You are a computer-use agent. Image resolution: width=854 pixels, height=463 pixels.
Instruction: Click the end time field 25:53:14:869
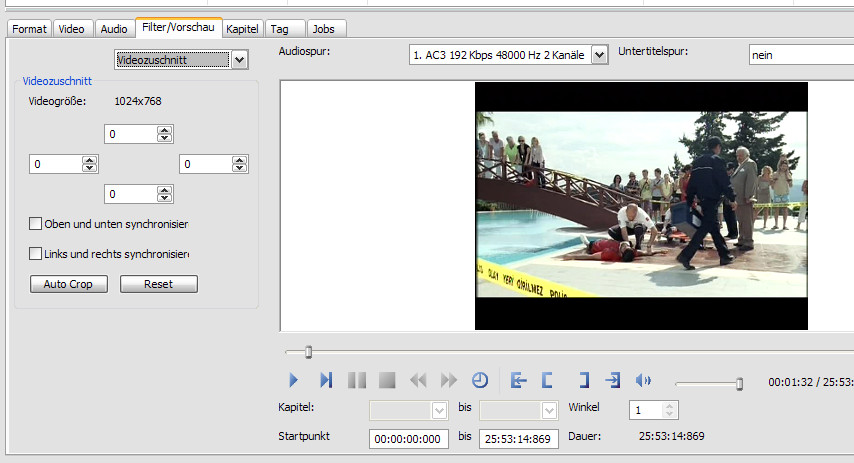pos(518,439)
